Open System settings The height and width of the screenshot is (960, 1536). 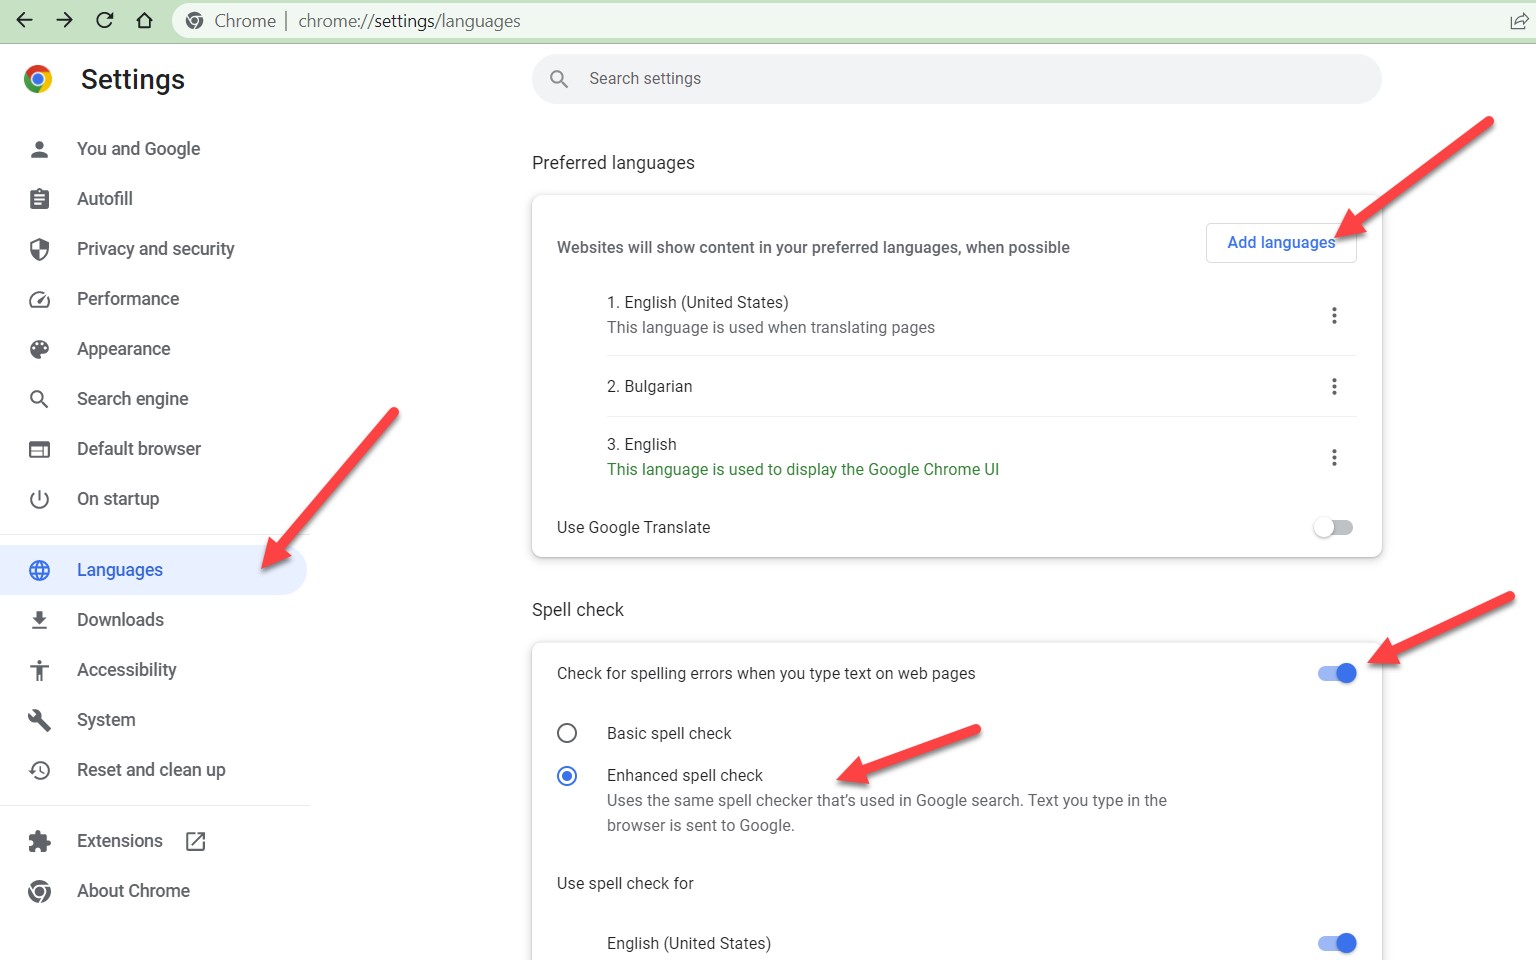click(106, 720)
